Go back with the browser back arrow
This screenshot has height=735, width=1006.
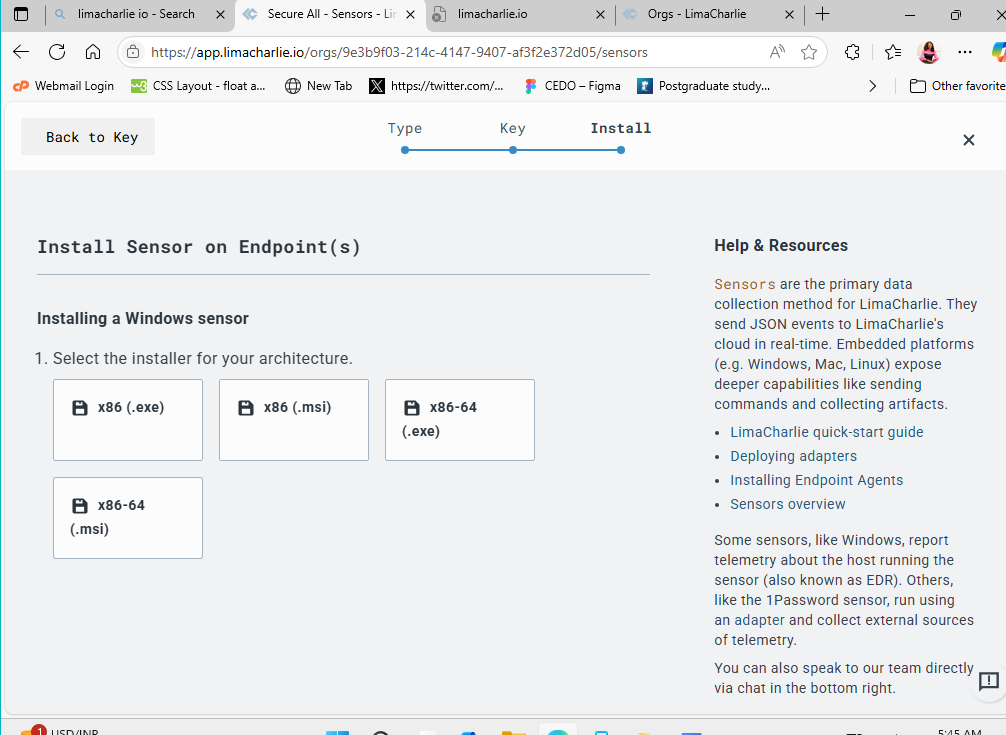(x=21, y=52)
